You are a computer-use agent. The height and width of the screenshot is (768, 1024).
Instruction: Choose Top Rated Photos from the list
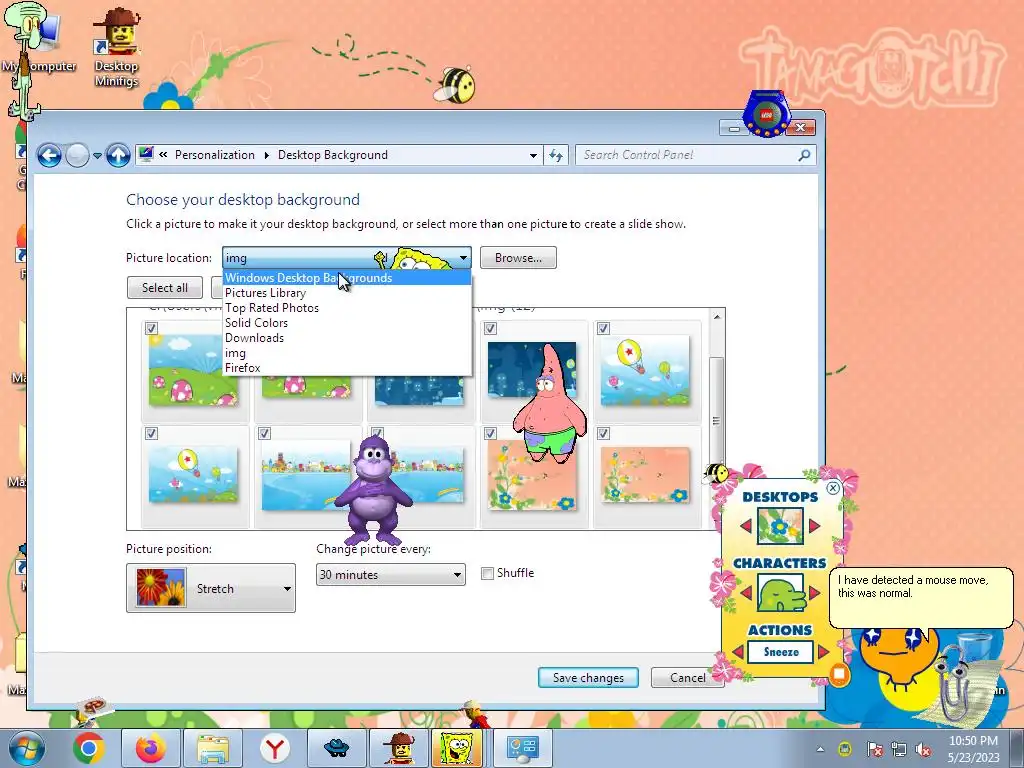347,308
